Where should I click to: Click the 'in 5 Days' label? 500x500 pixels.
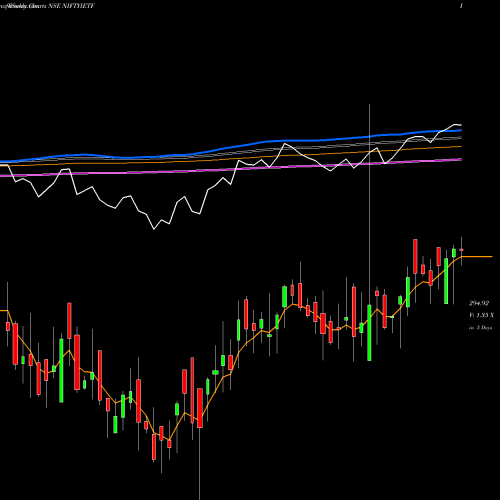point(480,328)
